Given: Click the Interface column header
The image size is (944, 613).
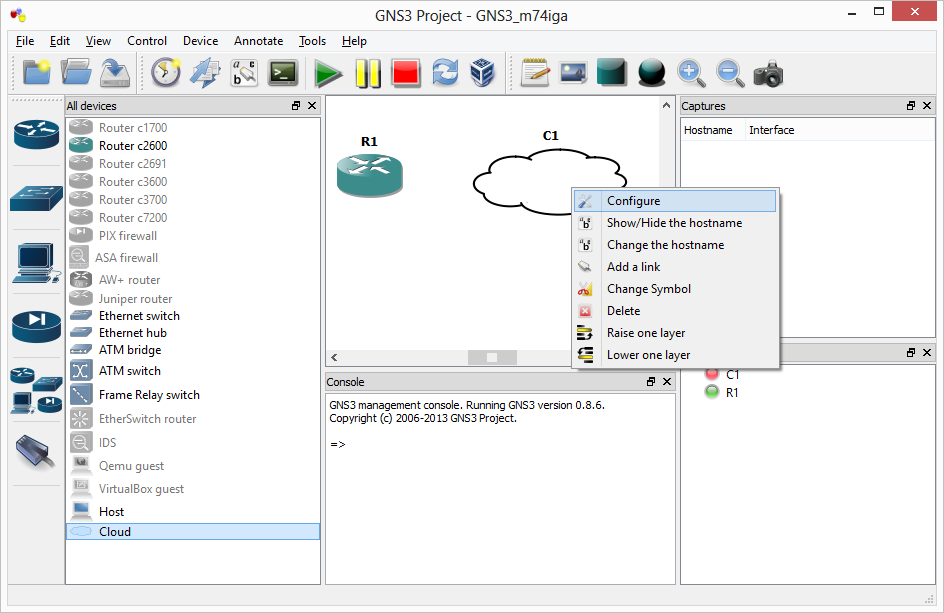Looking at the screenshot, I should click(x=772, y=130).
